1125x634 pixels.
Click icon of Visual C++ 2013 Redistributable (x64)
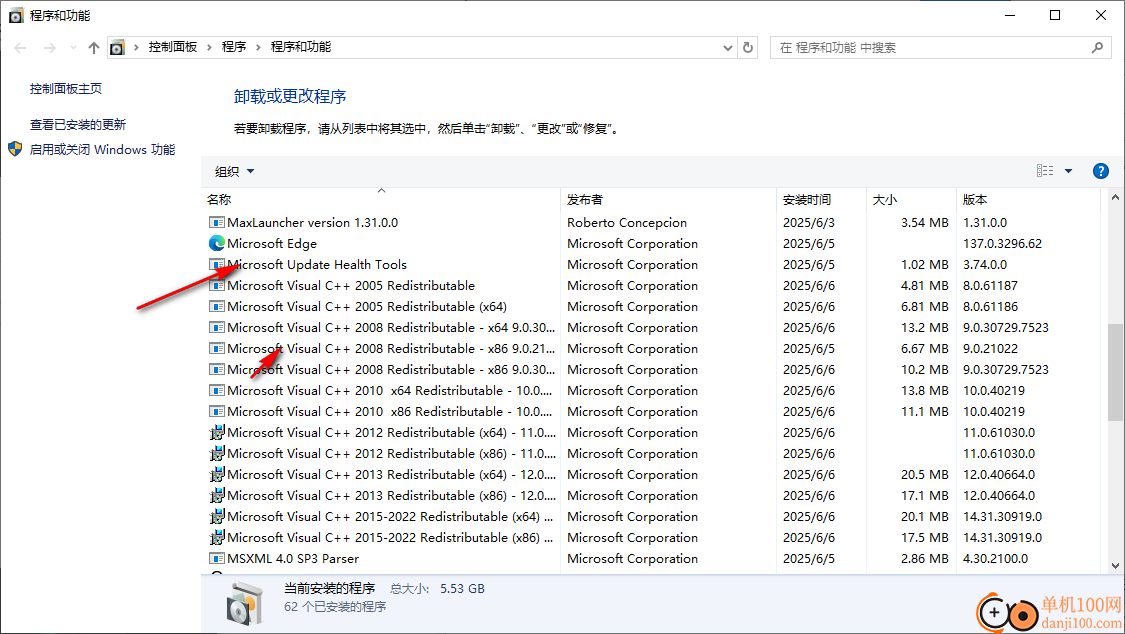(x=217, y=474)
